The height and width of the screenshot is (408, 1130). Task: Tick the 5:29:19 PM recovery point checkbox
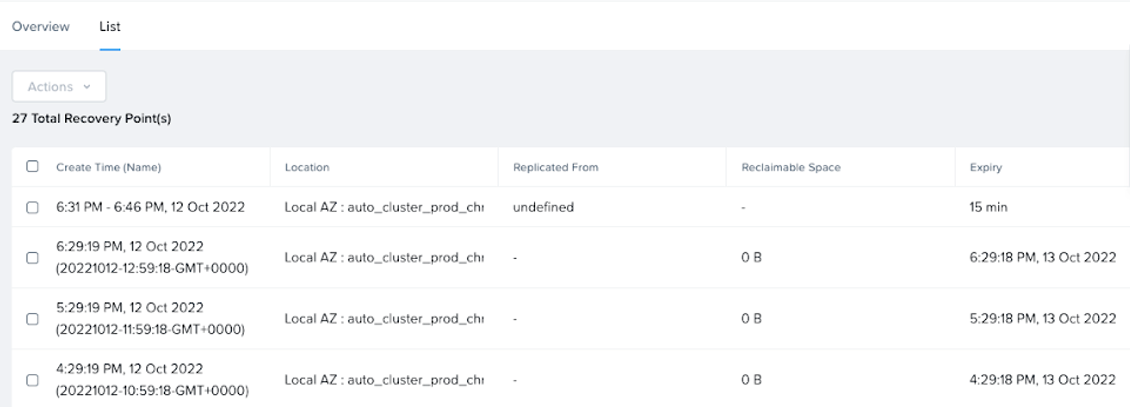coord(33,319)
